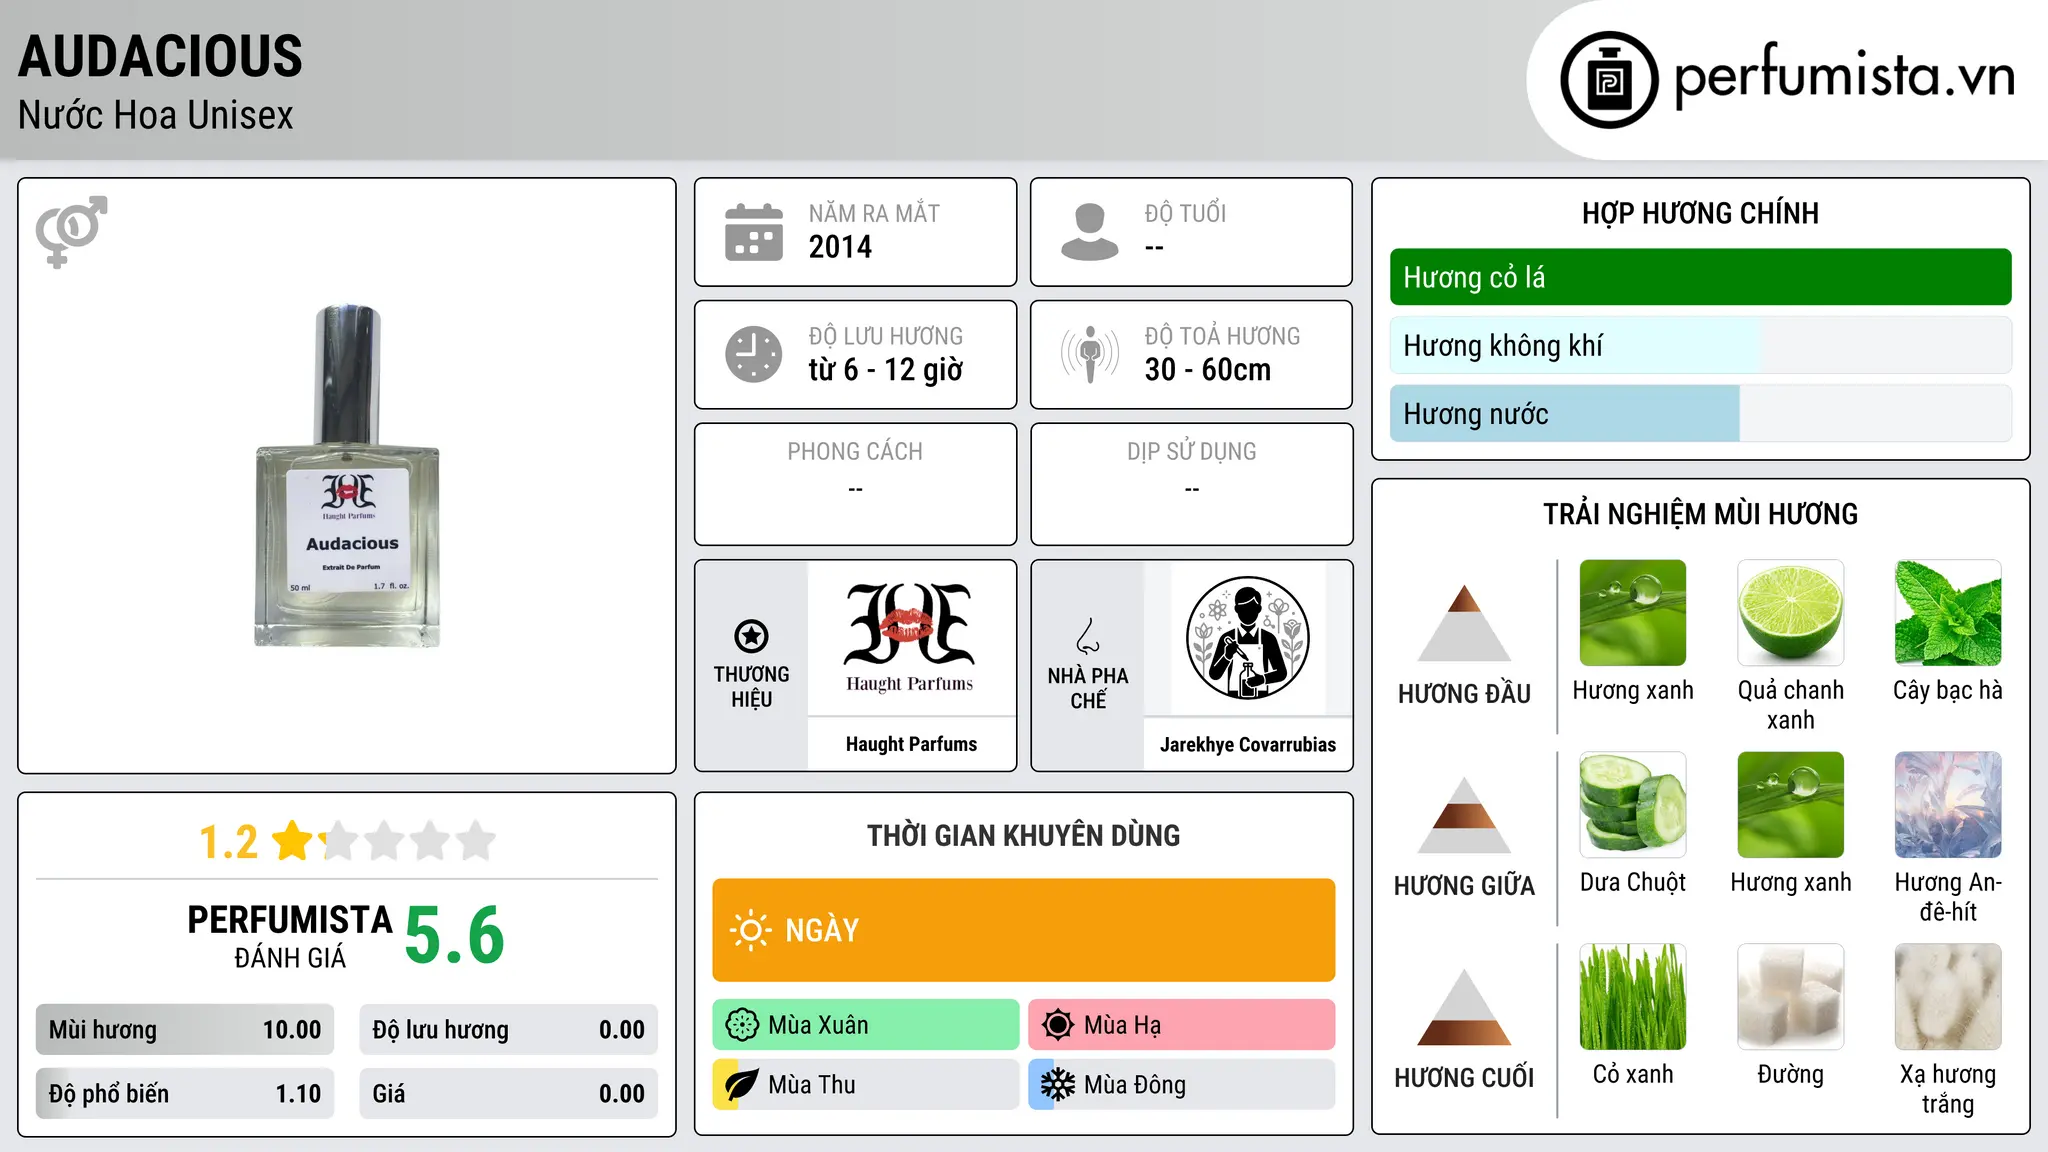
Task: Click the Nước Hoa Unisex subtitle
Action: tap(156, 116)
